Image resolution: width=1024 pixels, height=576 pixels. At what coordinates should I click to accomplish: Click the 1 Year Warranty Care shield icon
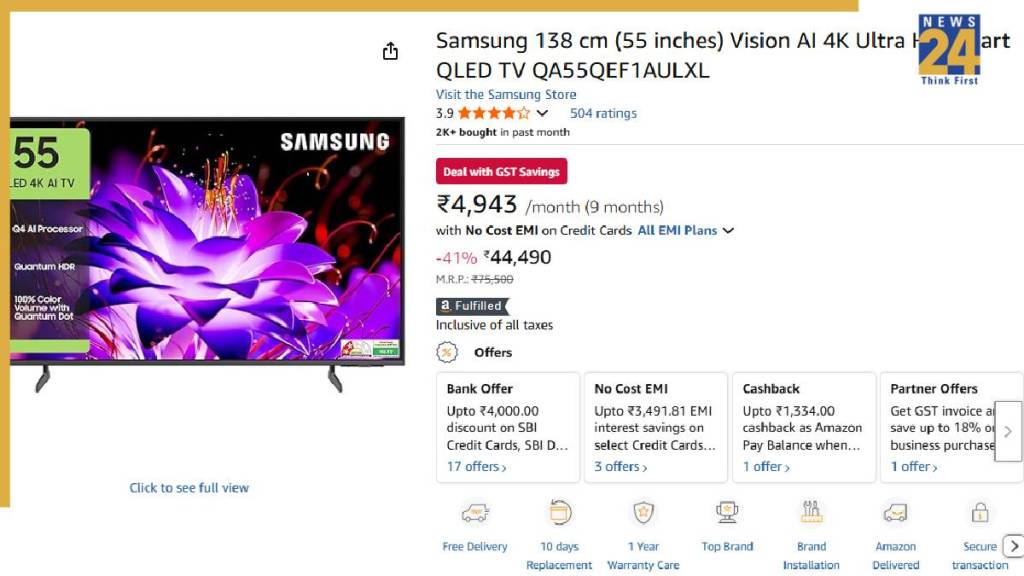tap(643, 513)
